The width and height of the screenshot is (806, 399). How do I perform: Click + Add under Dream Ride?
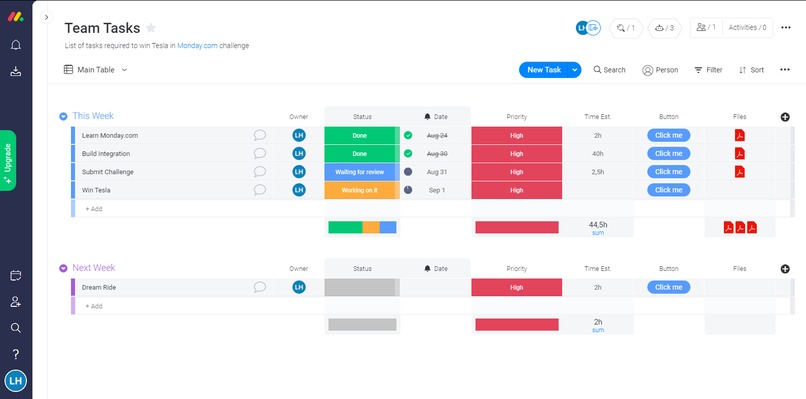click(x=94, y=306)
